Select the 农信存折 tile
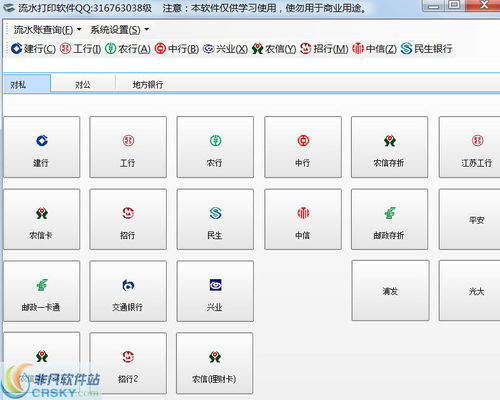The height and width of the screenshot is (400, 500). [x=389, y=147]
